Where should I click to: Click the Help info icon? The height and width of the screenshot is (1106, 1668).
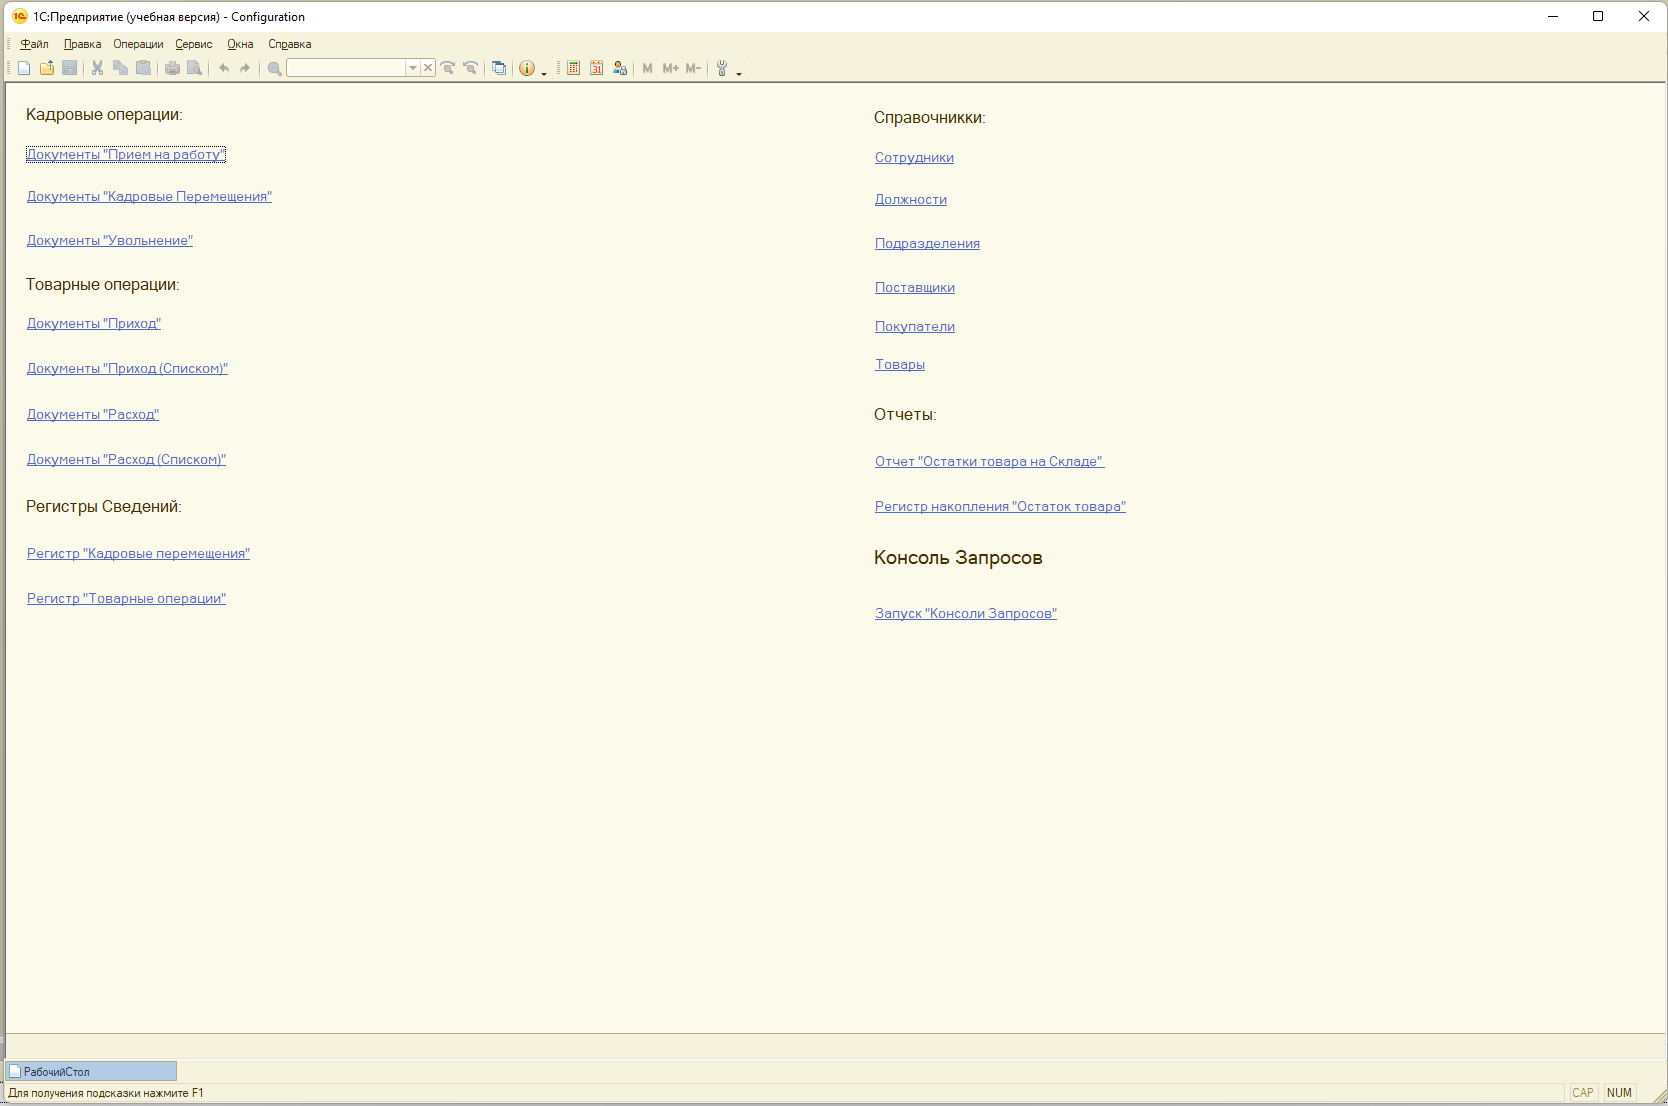pos(527,68)
